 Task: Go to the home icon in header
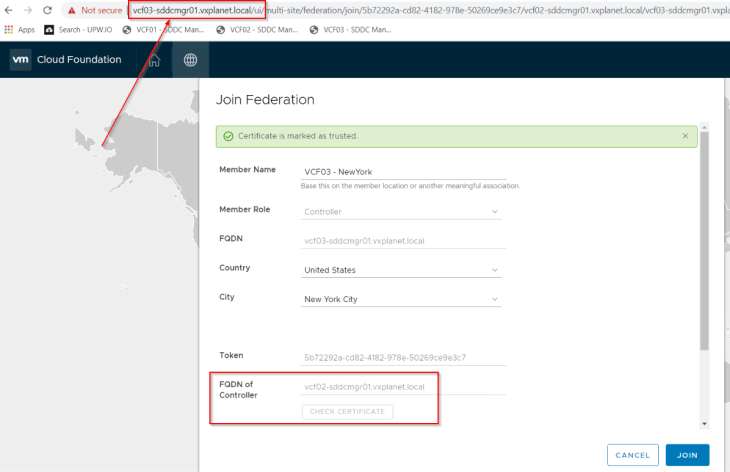tap(154, 60)
